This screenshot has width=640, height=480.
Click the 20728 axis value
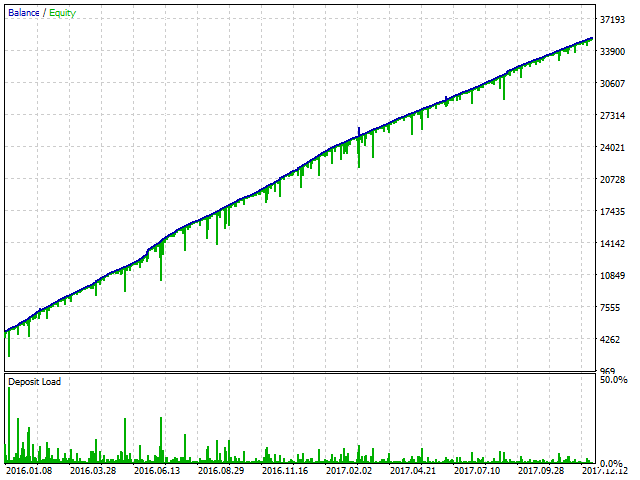(x=612, y=180)
